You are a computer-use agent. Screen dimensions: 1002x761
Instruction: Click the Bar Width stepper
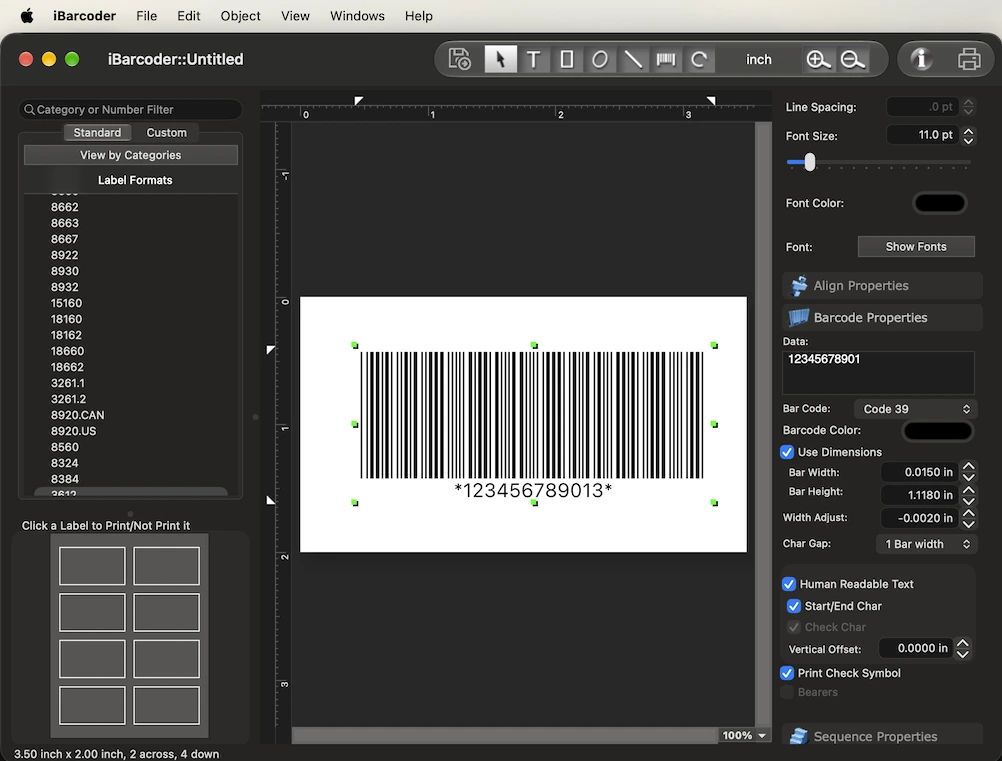[969, 472]
